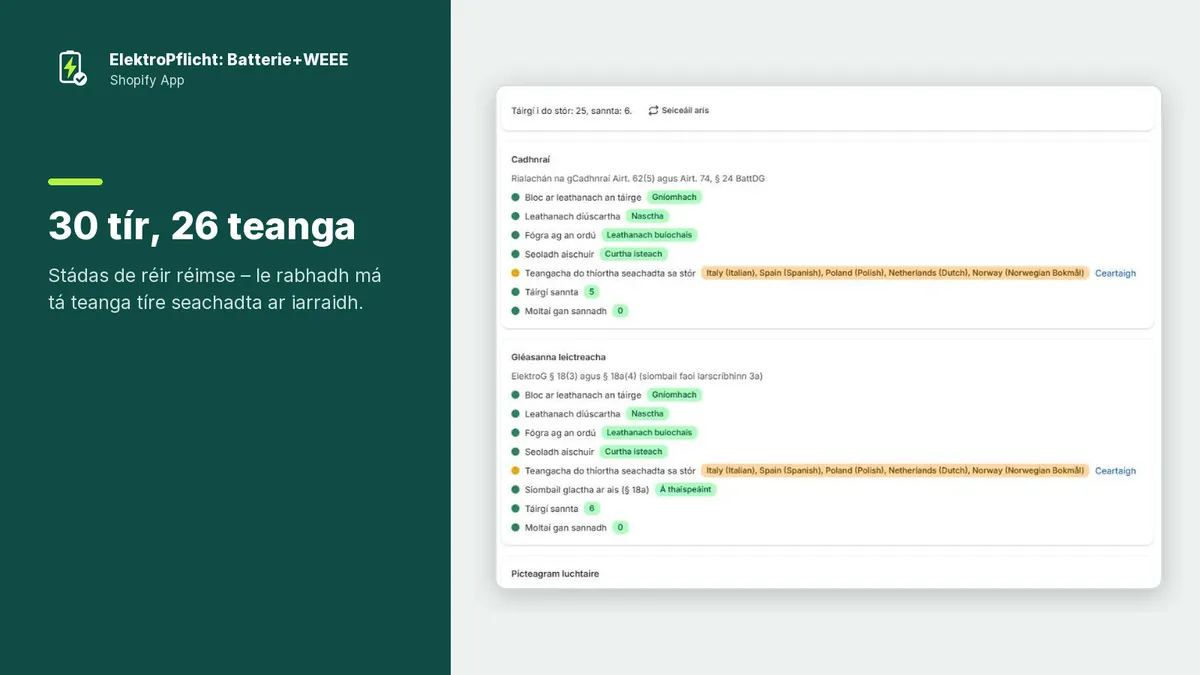Click the 'Shopify App' subtitle
Screen dimensions: 1200x675
[x=147, y=81]
